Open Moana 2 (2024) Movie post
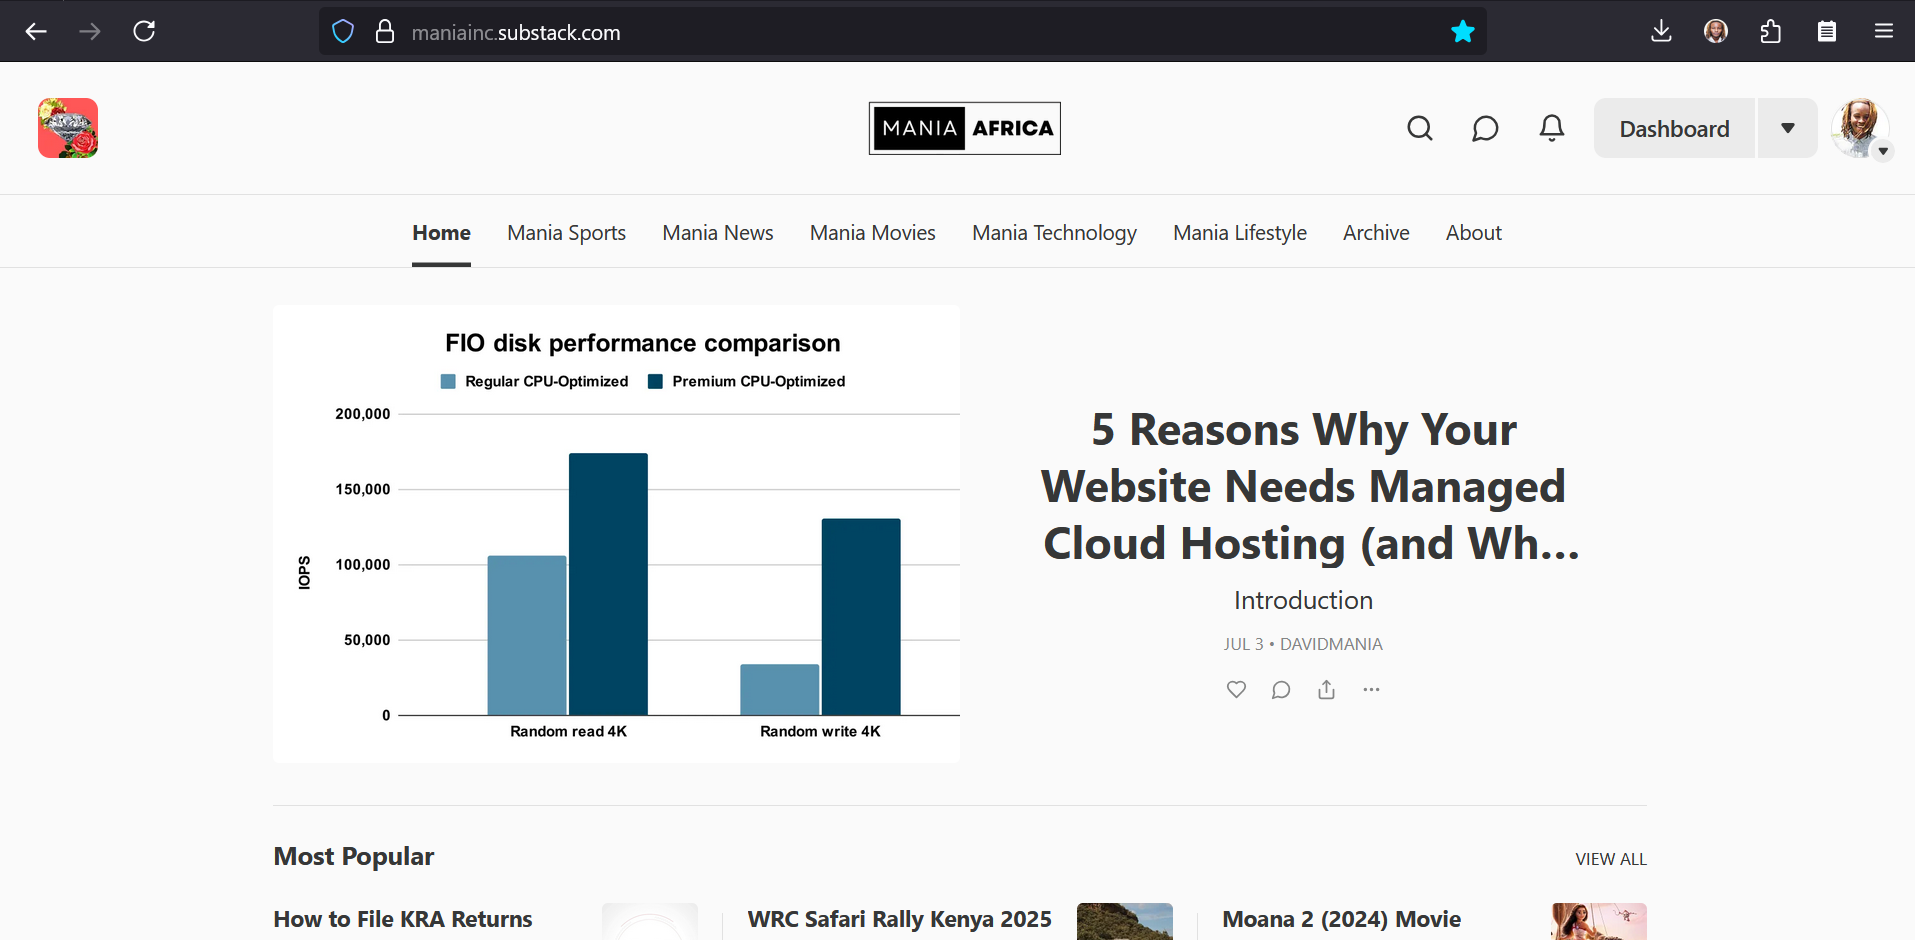 [x=1341, y=919]
